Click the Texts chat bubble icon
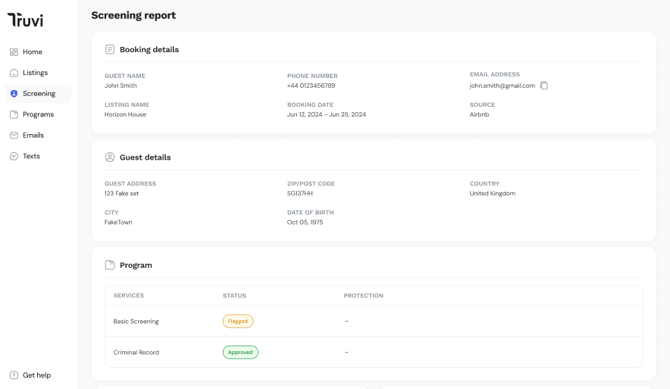Image resolution: width=670 pixels, height=389 pixels. pyautogui.click(x=14, y=156)
